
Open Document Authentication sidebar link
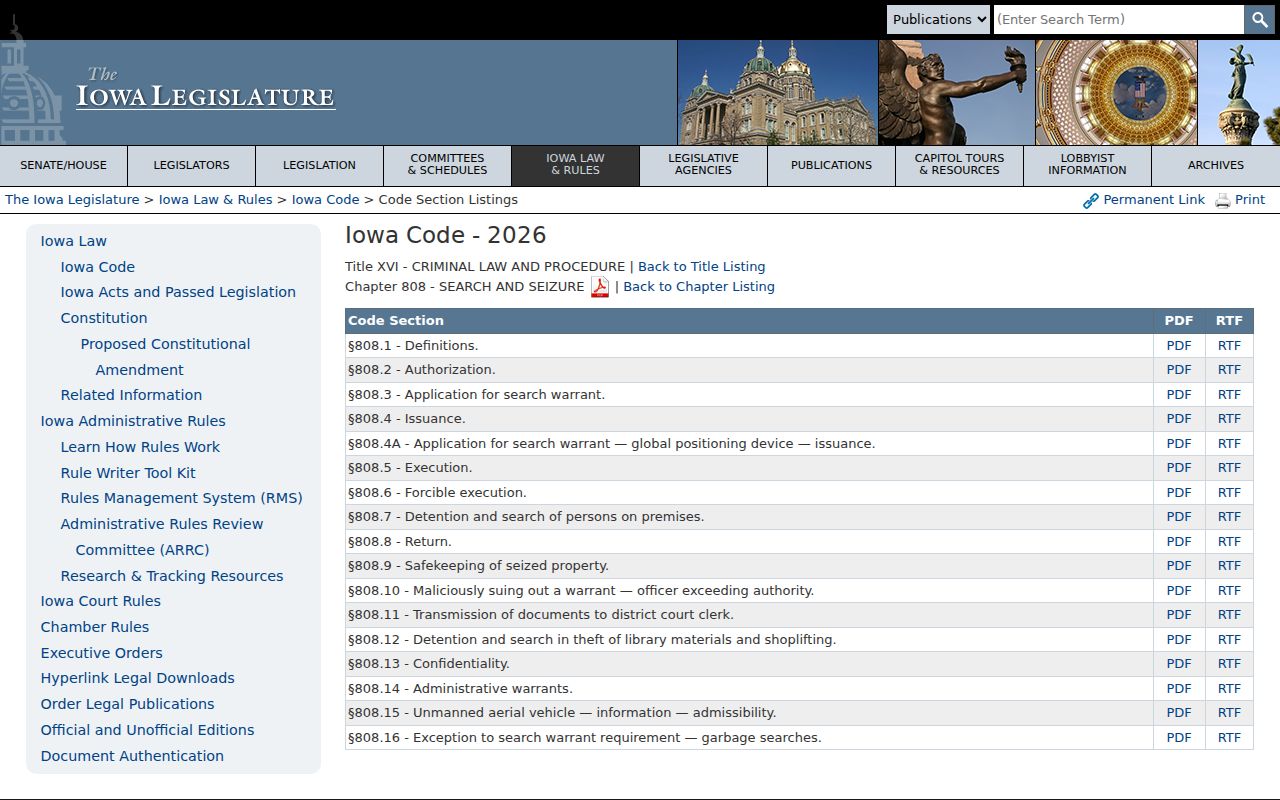[x=132, y=756]
